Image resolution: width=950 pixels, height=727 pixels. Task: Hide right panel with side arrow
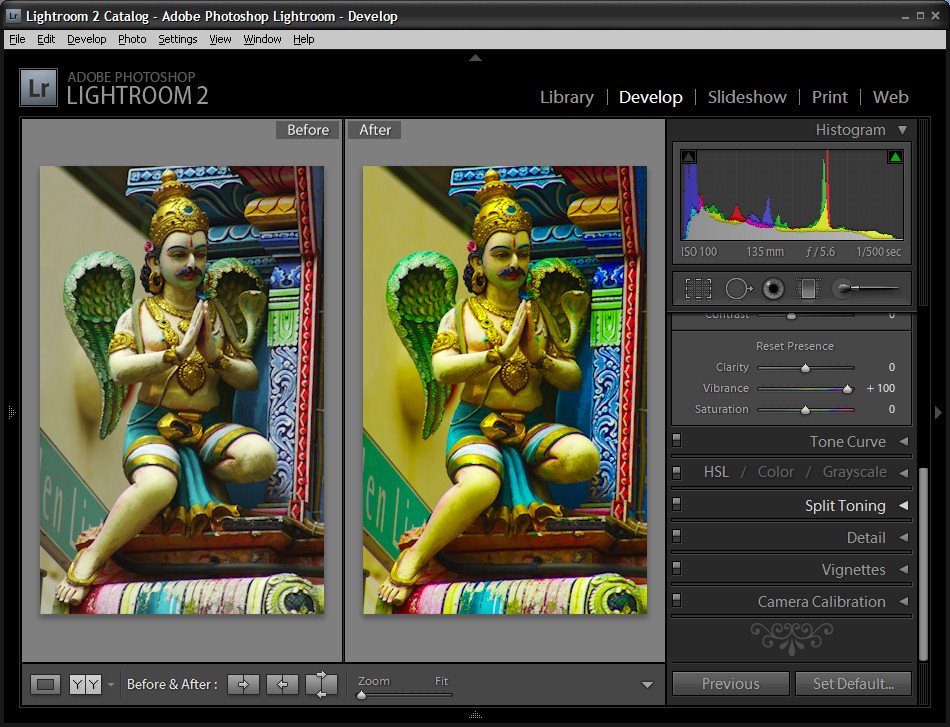pyautogui.click(x=938, y=412)
